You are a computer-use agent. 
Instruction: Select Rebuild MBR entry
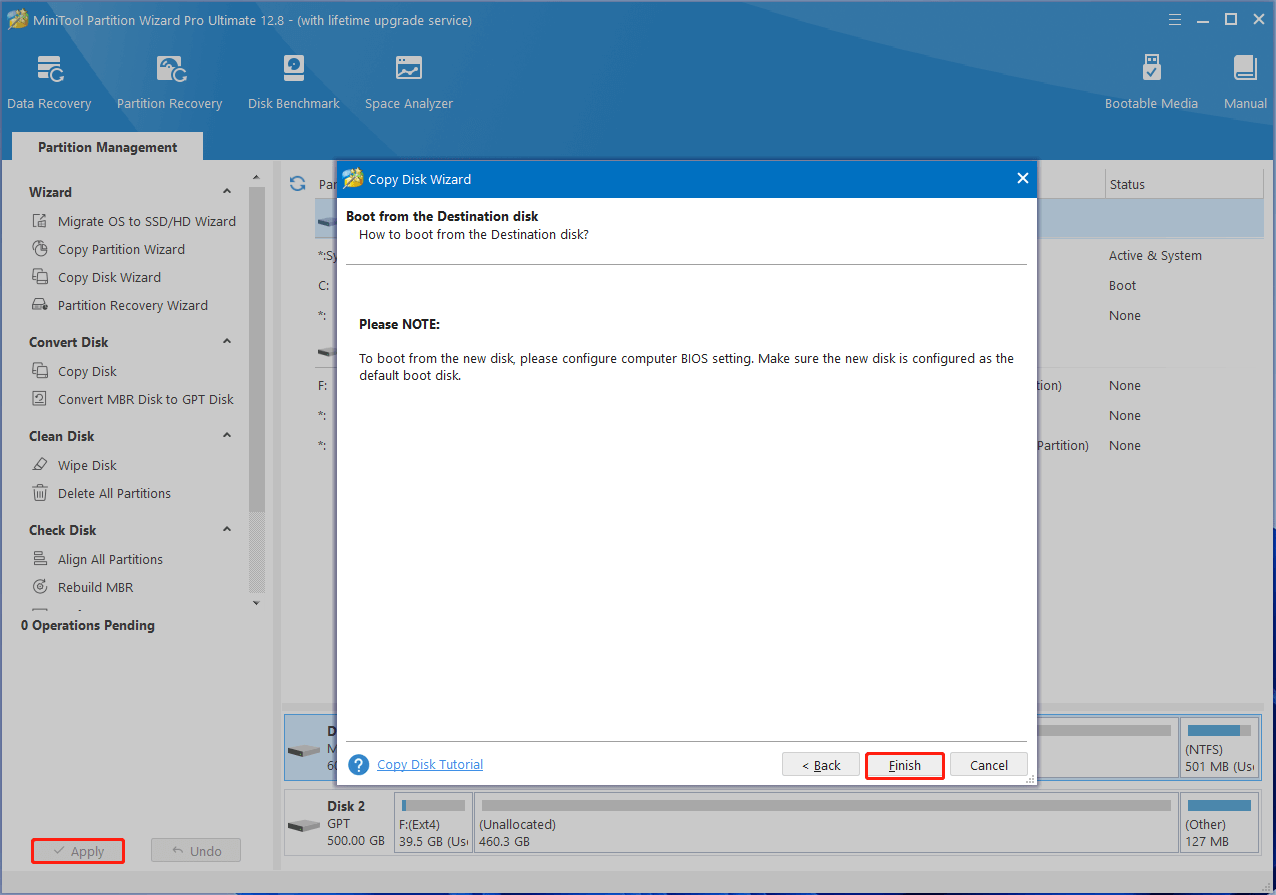pos(95,587)
